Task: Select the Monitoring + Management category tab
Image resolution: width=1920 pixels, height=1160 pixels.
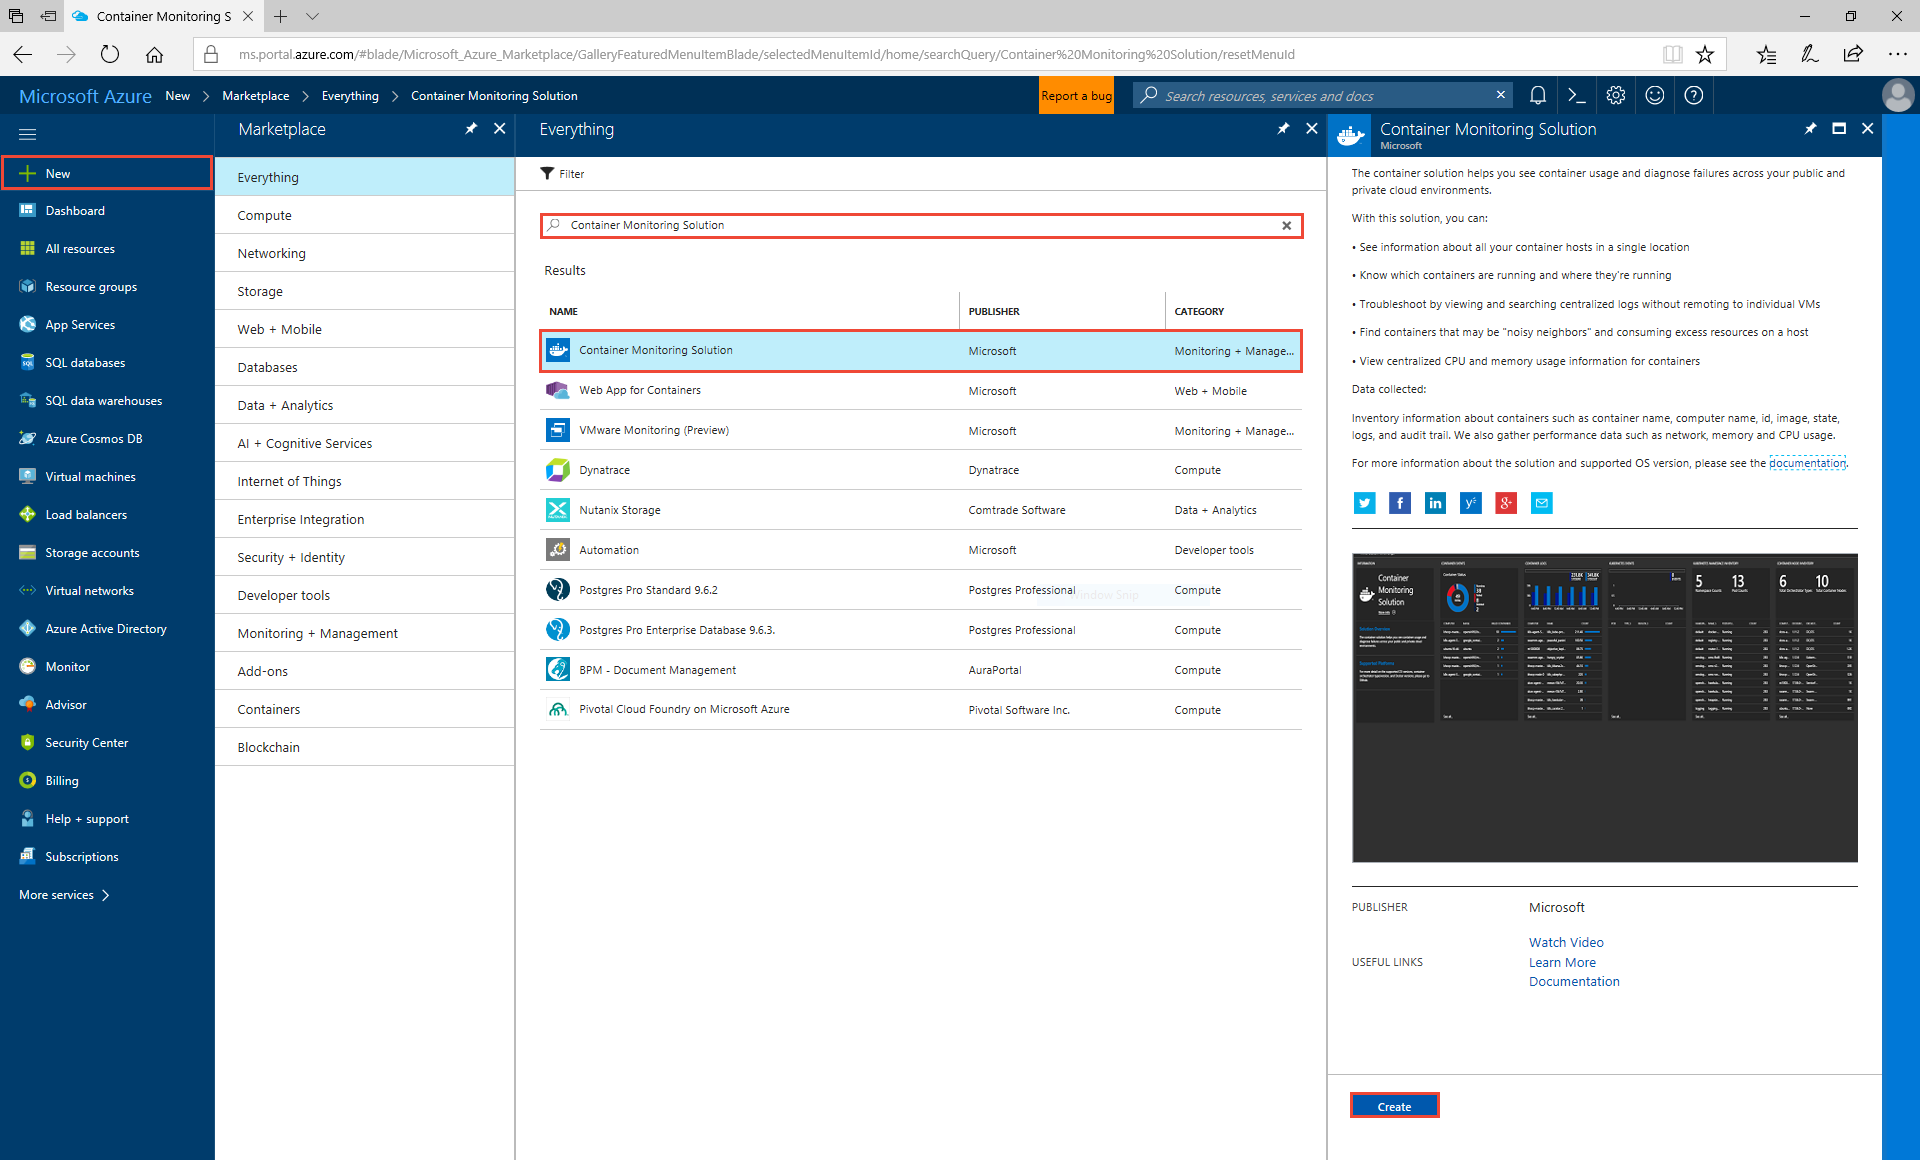Action: point(317,632)
